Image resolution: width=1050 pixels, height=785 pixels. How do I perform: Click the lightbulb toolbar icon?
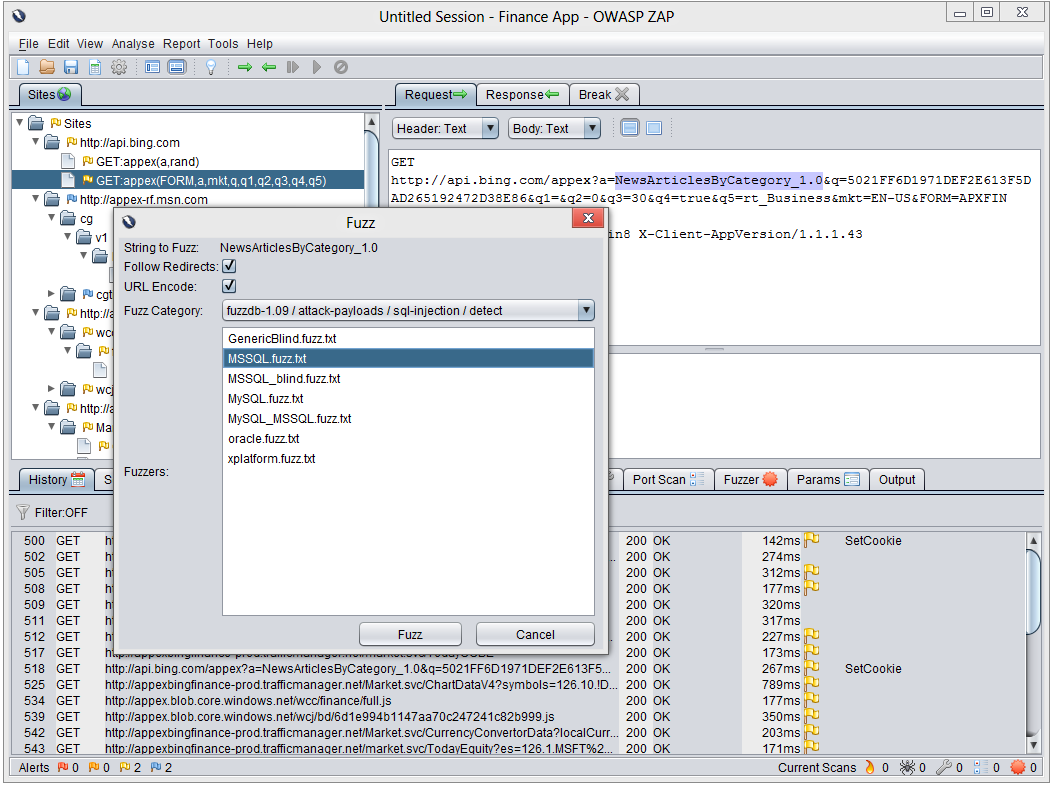pyautogui.click(x=211, y=67)
